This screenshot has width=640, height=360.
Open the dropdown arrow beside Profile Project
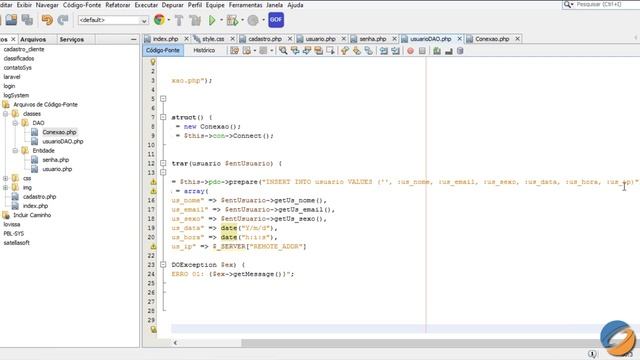tap(263, 20)
